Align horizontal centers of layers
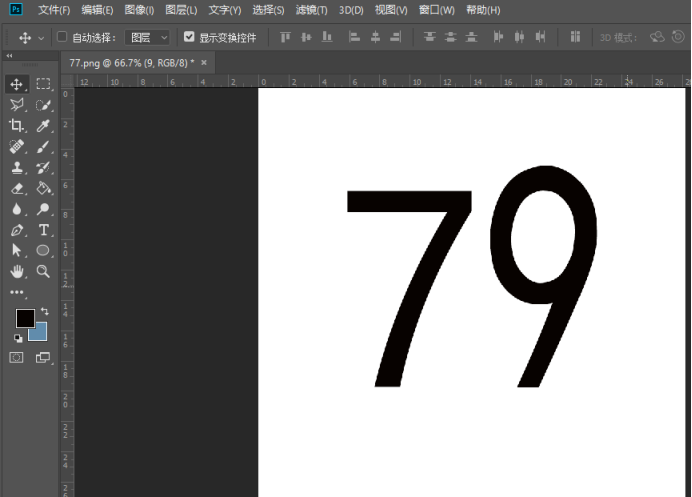The width and height of the screenshot is (692, 497). (x=375, y=37)
